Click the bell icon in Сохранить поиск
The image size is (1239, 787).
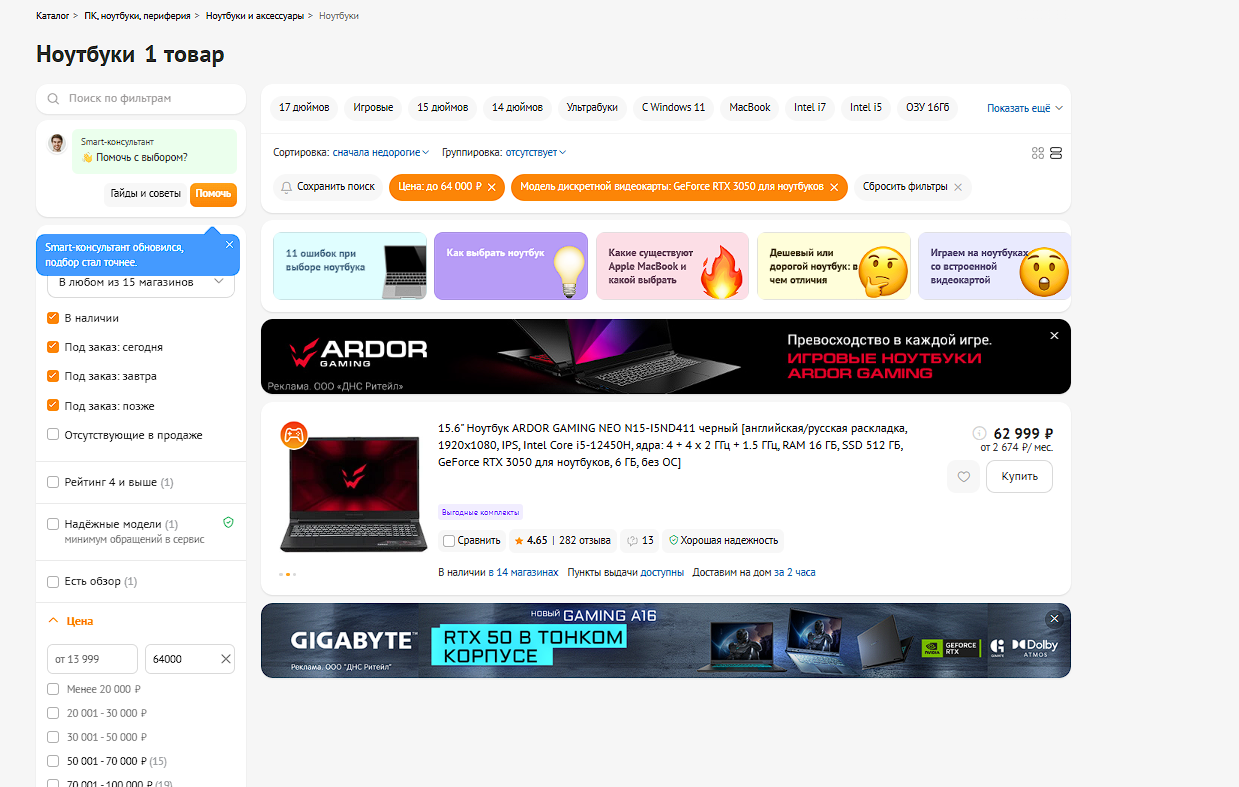point(287,187)
